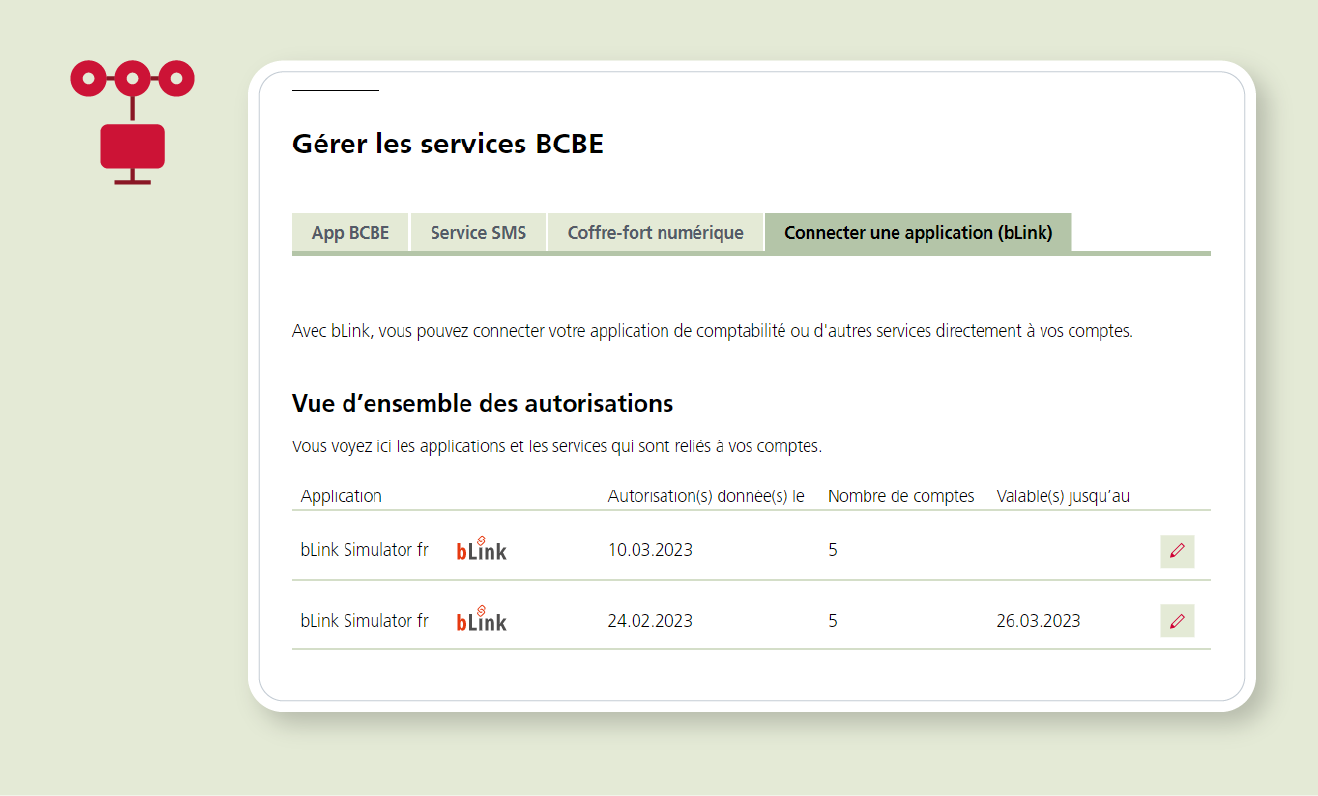The width and height of the screenshot is (1318, 796).
Task: Switch to the App BCBE tab
Action: [350, 233]
